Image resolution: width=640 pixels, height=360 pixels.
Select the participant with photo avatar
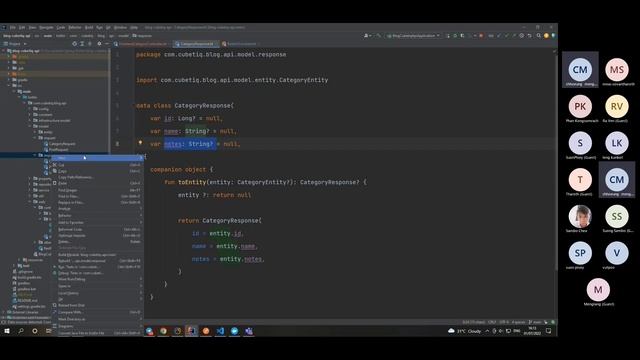[580, 216]
